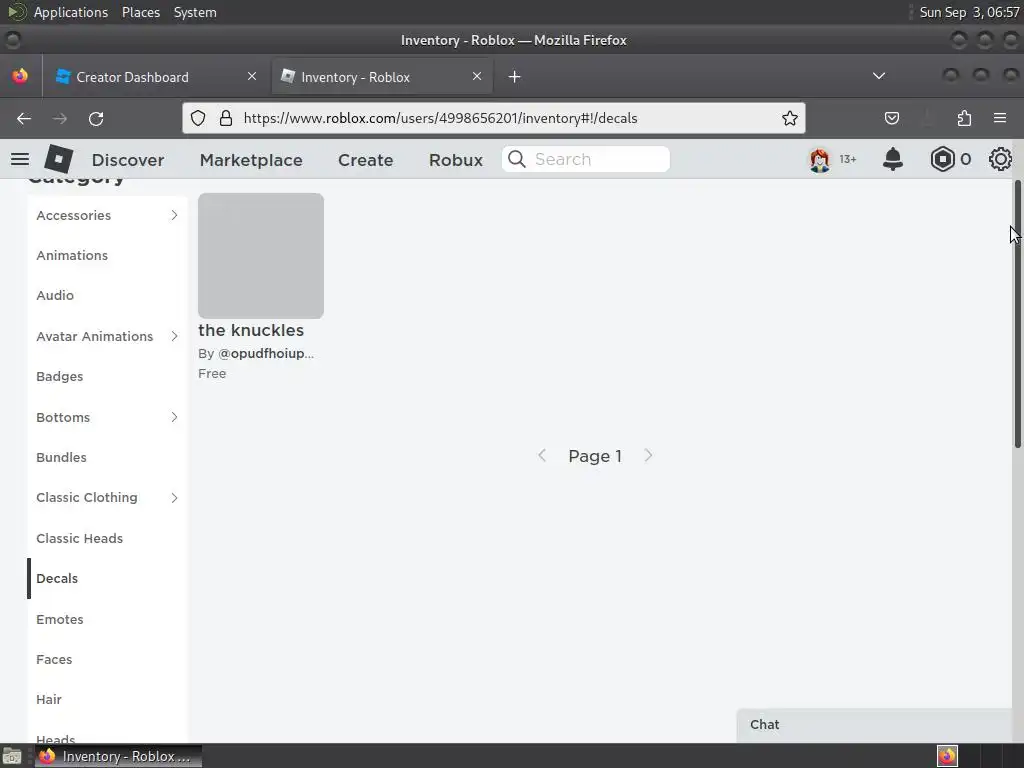Expand the Accessories category chevron
The image size is (1024, 768).
[x=174, y=215]
